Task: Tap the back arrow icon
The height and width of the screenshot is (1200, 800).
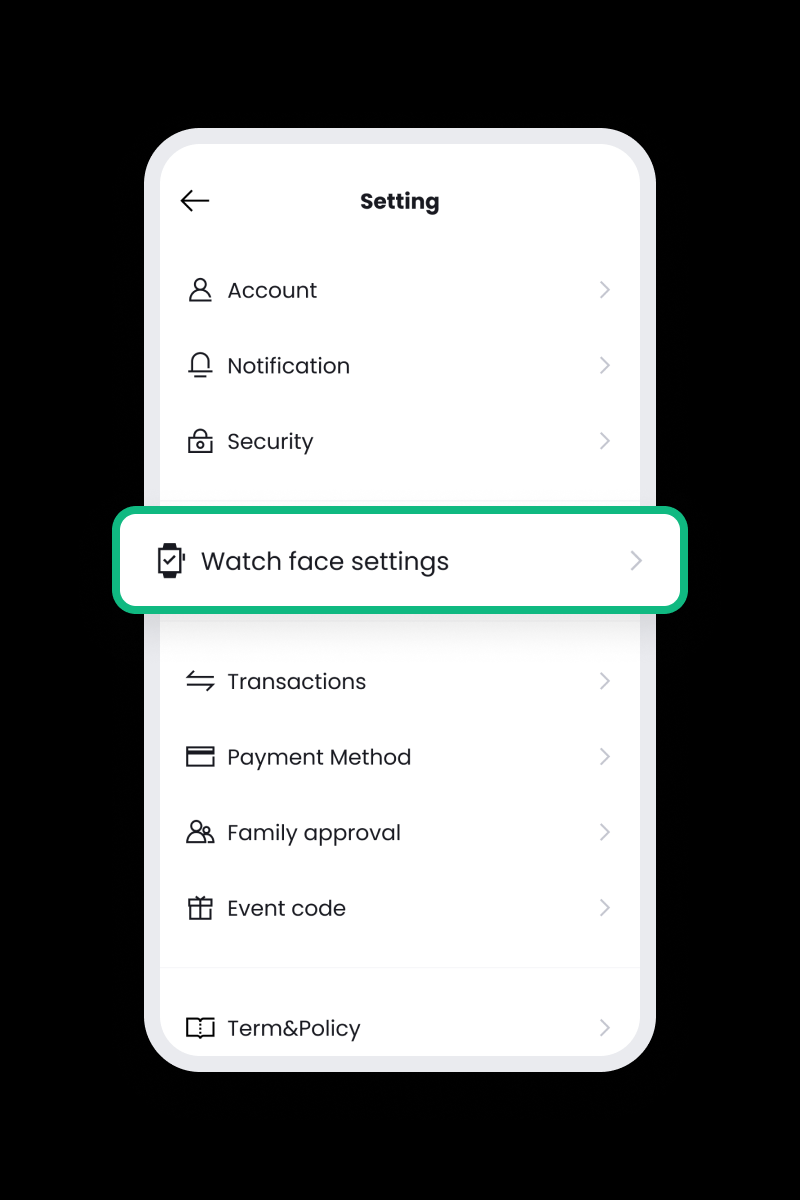Action: (195, 201)
